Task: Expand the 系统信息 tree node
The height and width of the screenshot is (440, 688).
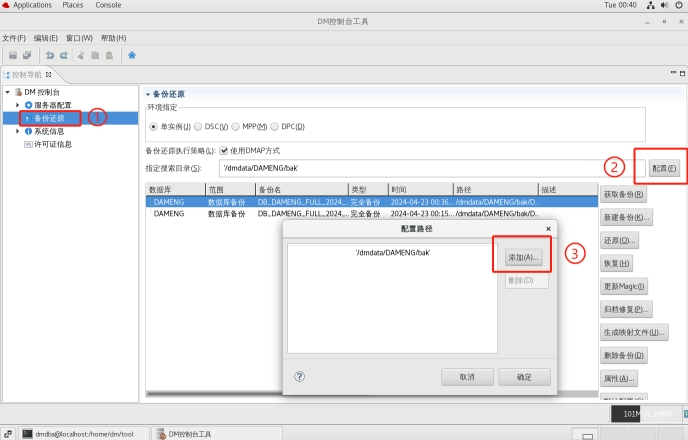Action: 17,131
